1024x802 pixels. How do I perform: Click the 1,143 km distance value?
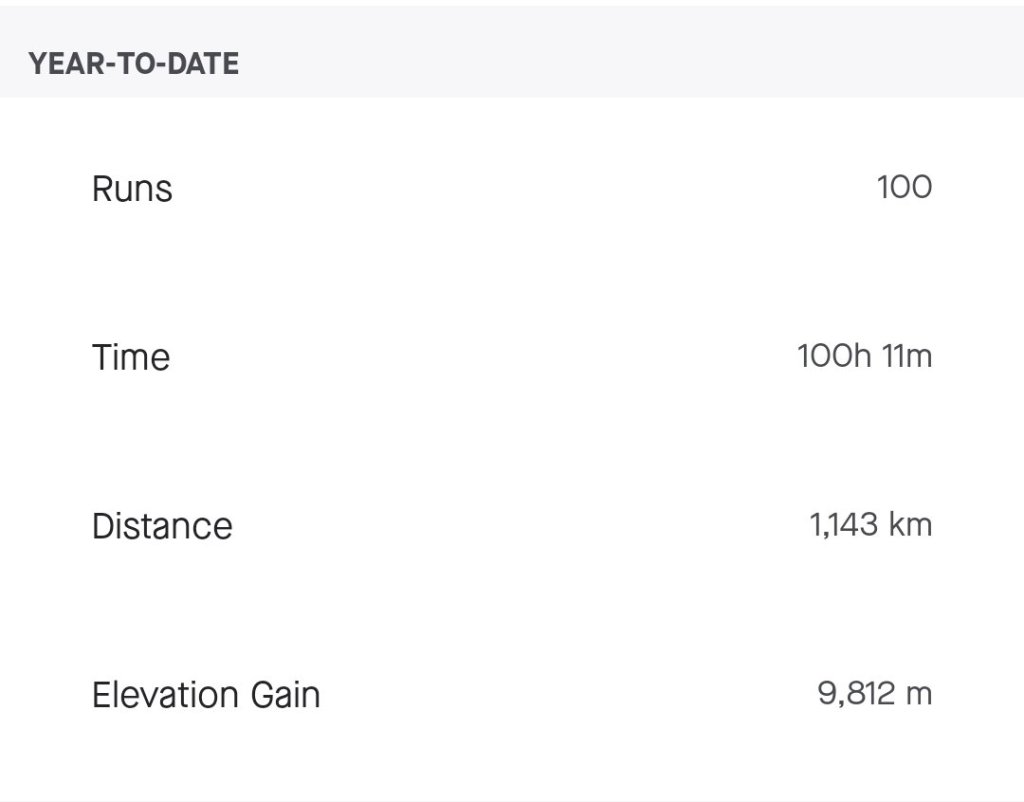[870, 525]
